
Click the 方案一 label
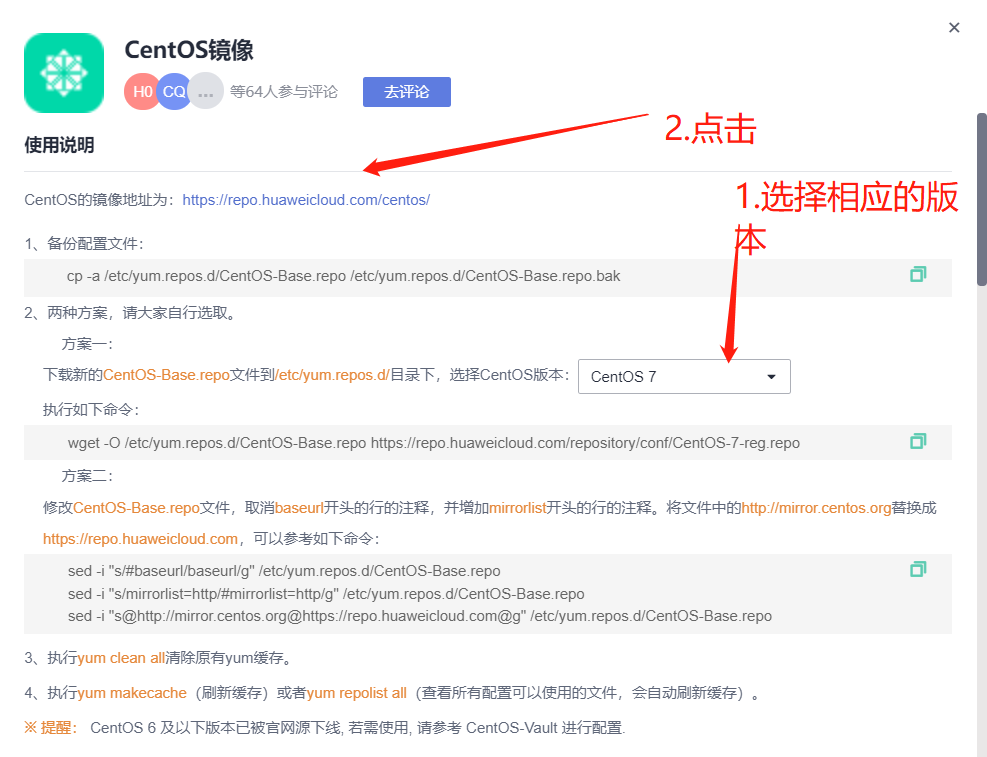coord(87,344)
